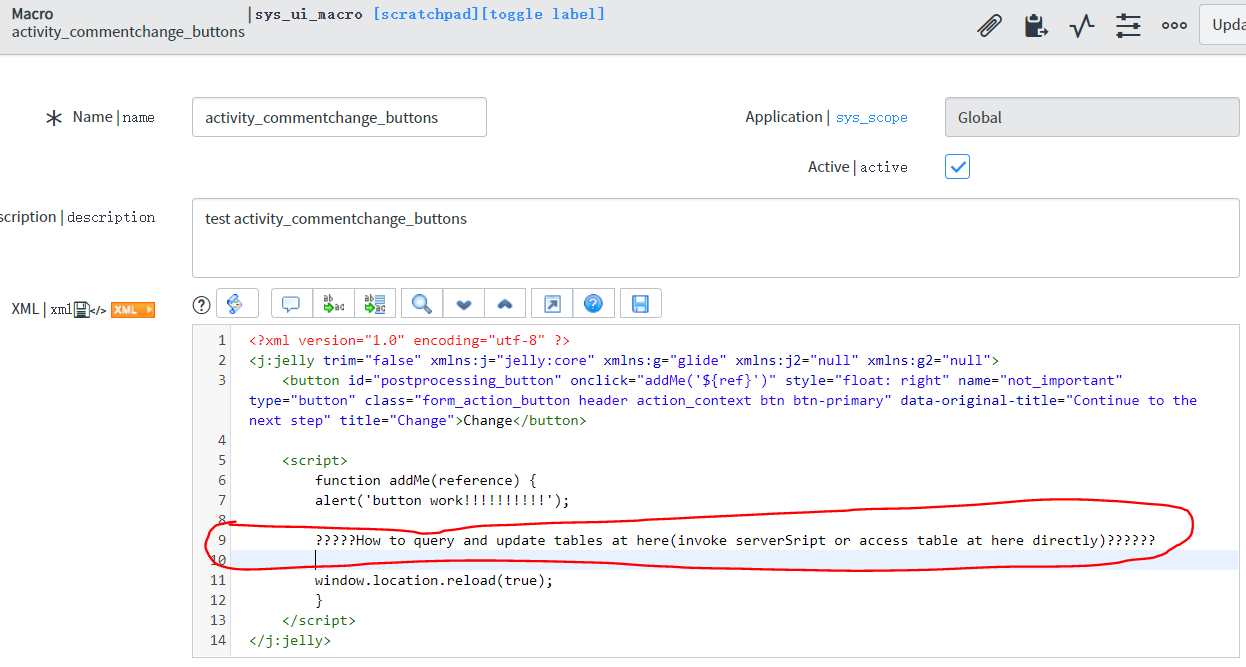Click the blue editor help icon

coord(593,304)
